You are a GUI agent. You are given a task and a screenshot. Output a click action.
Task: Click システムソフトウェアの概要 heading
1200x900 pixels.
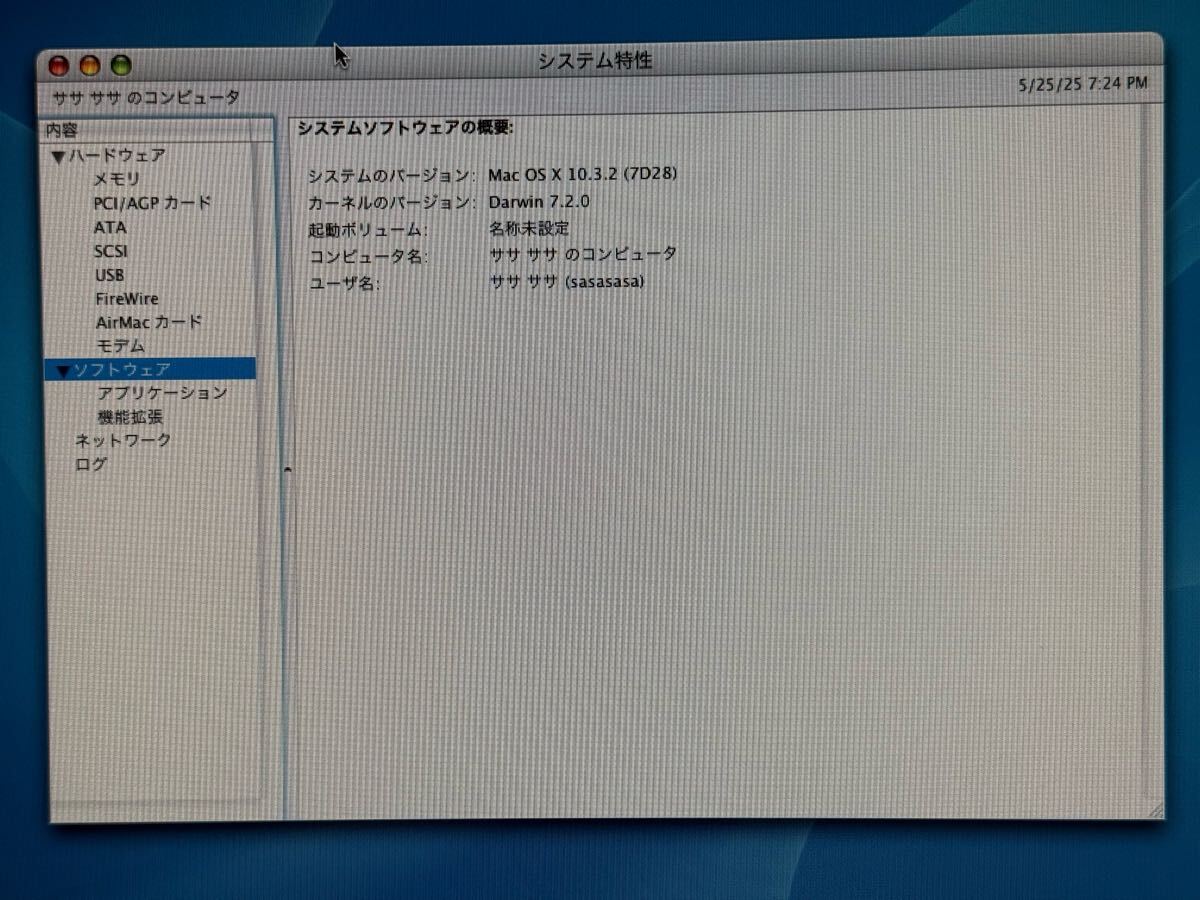[x=405, y=128]
